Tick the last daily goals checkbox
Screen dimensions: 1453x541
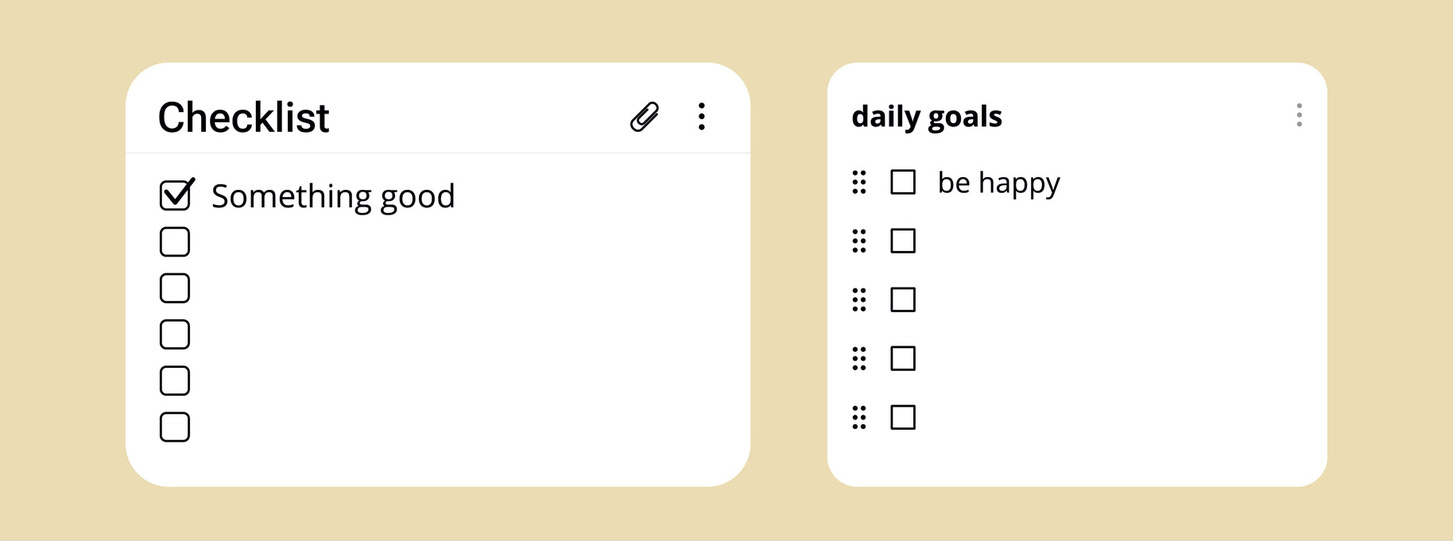(x=903, y=417)
